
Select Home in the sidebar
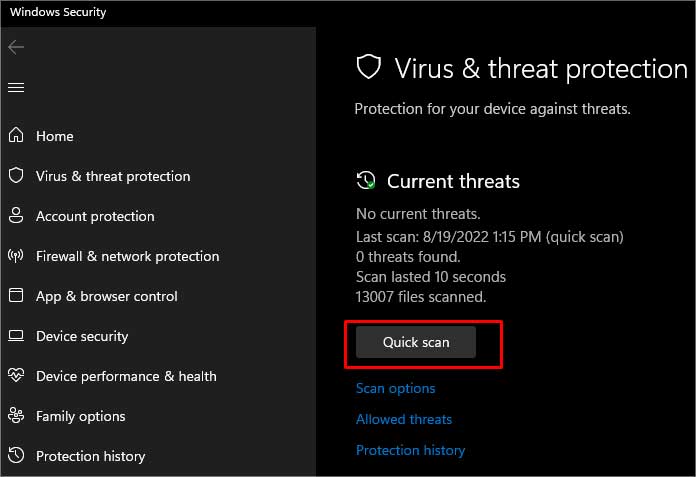(x=55, y=136)
